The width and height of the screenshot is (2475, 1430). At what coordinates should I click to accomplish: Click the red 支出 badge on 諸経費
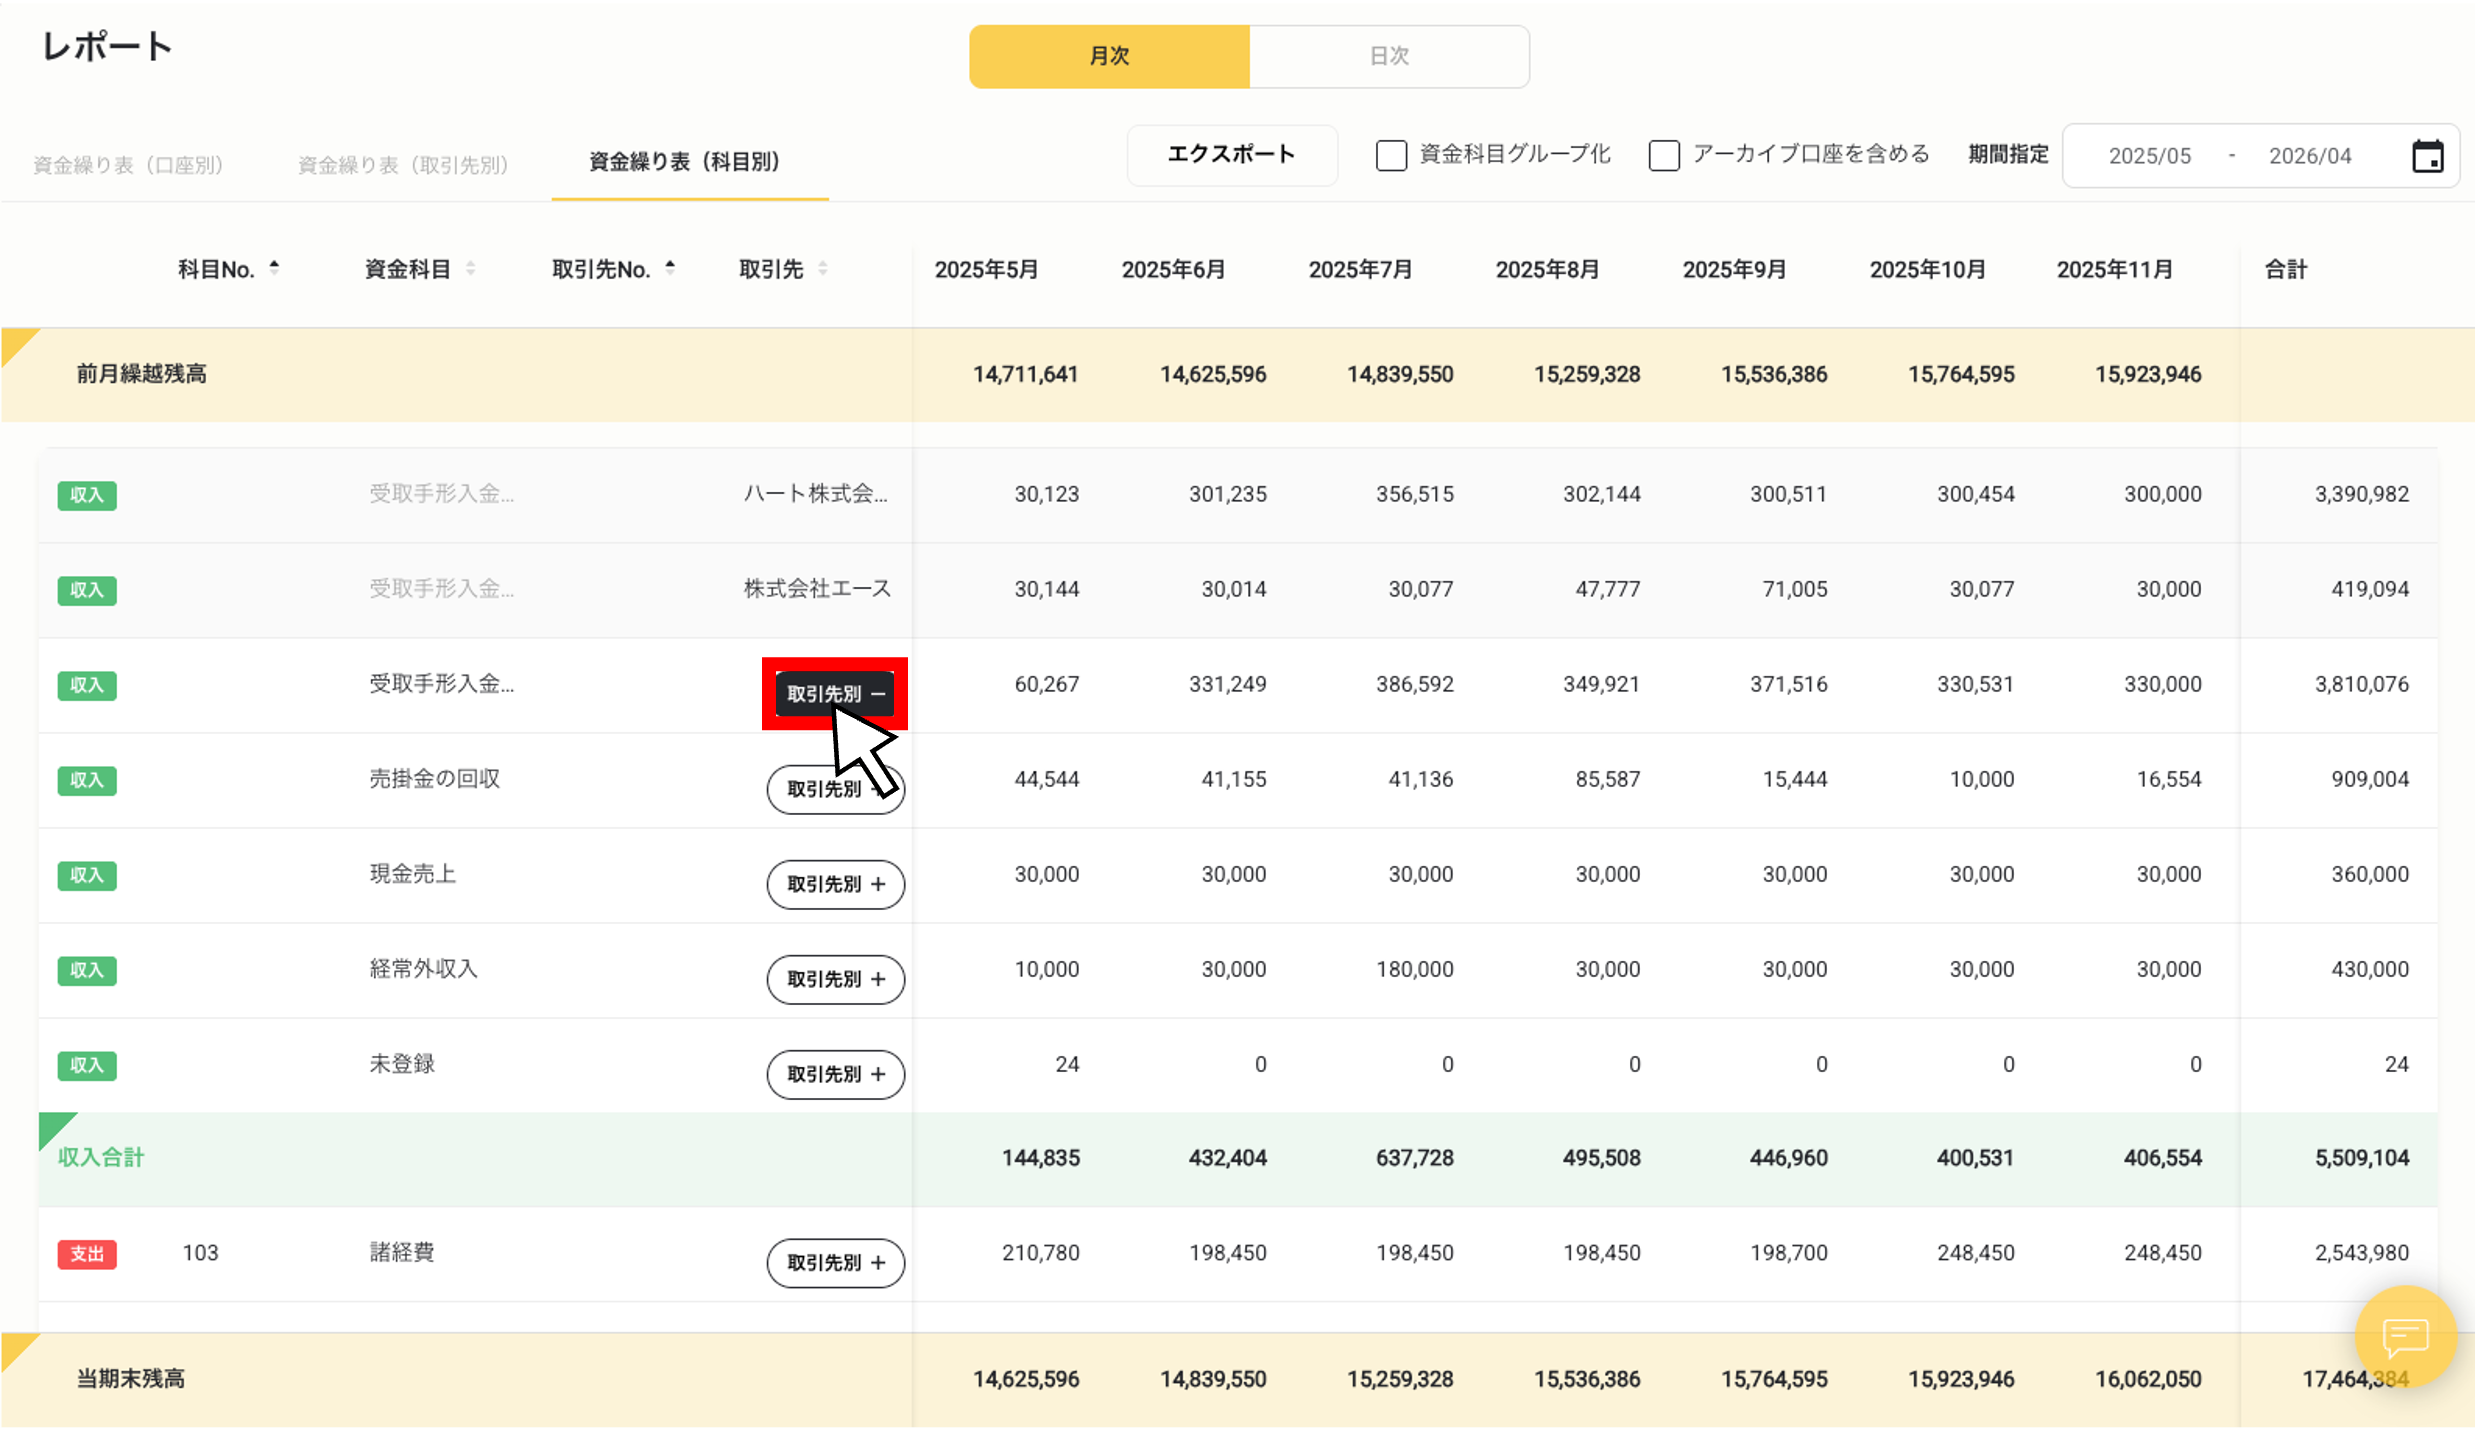tap(87, 1253)
